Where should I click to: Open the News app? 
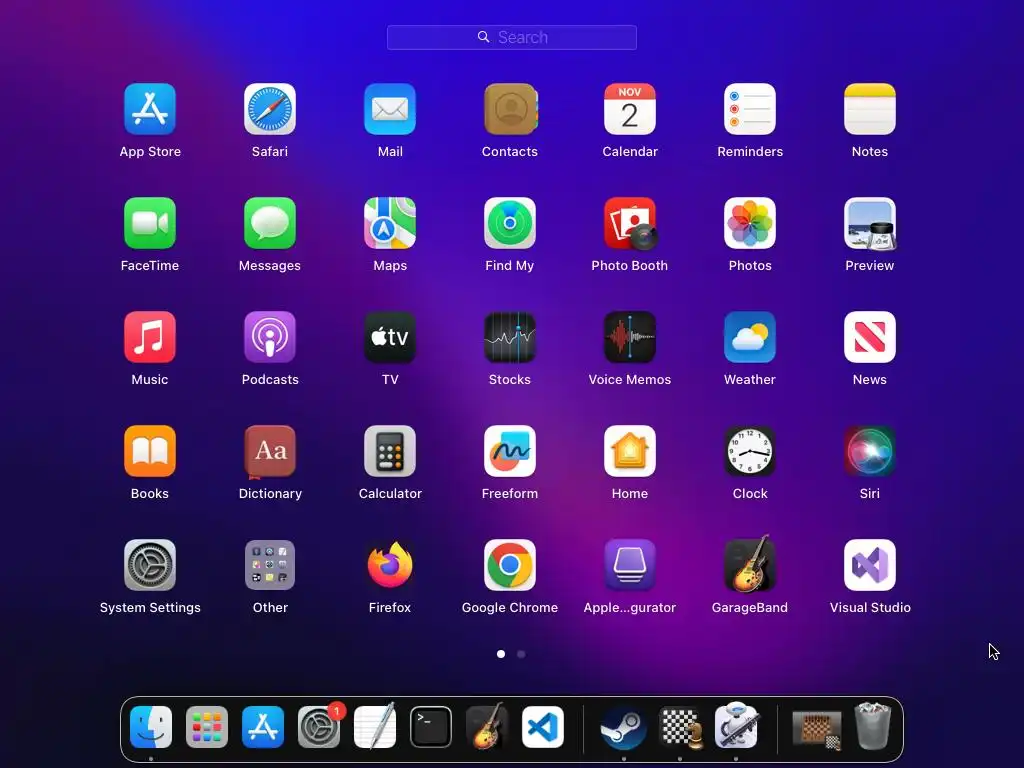point(870,337)
